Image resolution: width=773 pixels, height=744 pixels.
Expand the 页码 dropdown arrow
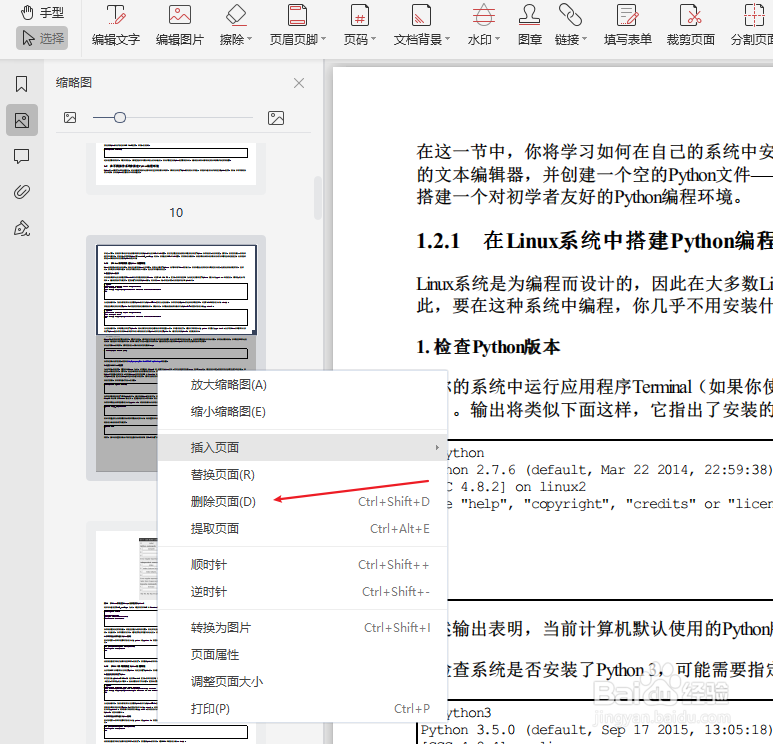pos(373,38)
